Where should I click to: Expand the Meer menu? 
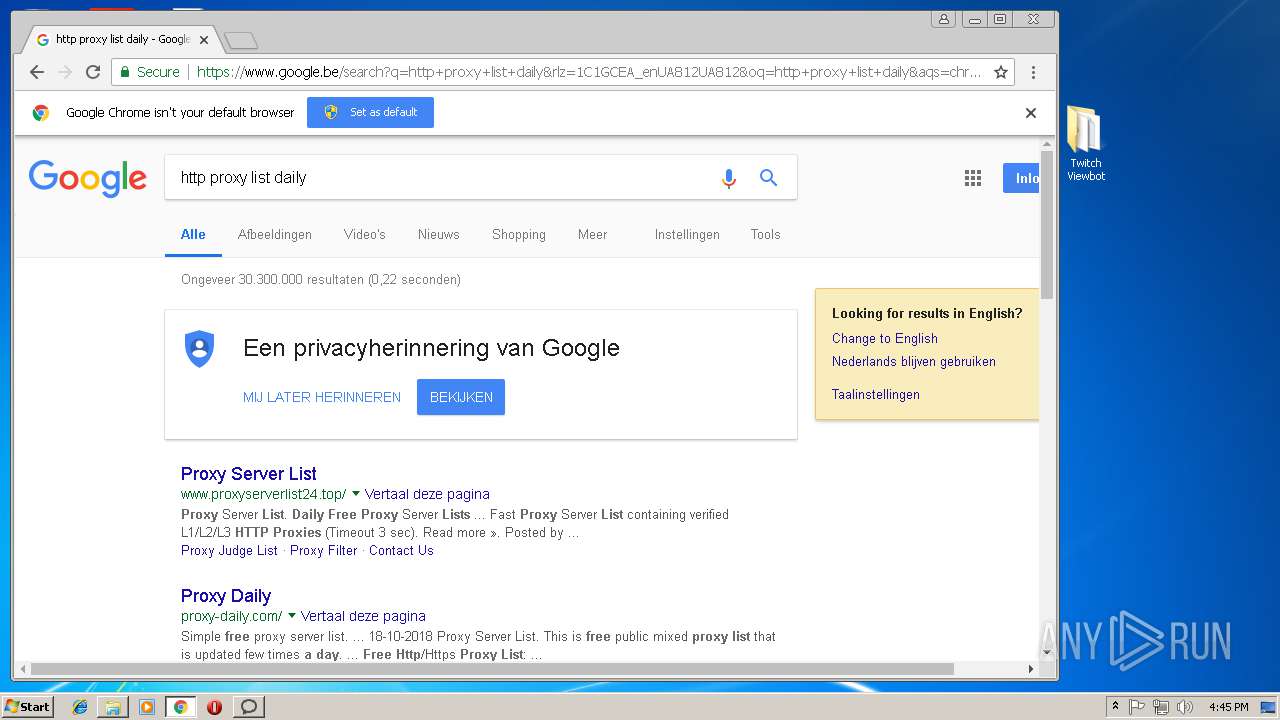click(x=592, y=235)
